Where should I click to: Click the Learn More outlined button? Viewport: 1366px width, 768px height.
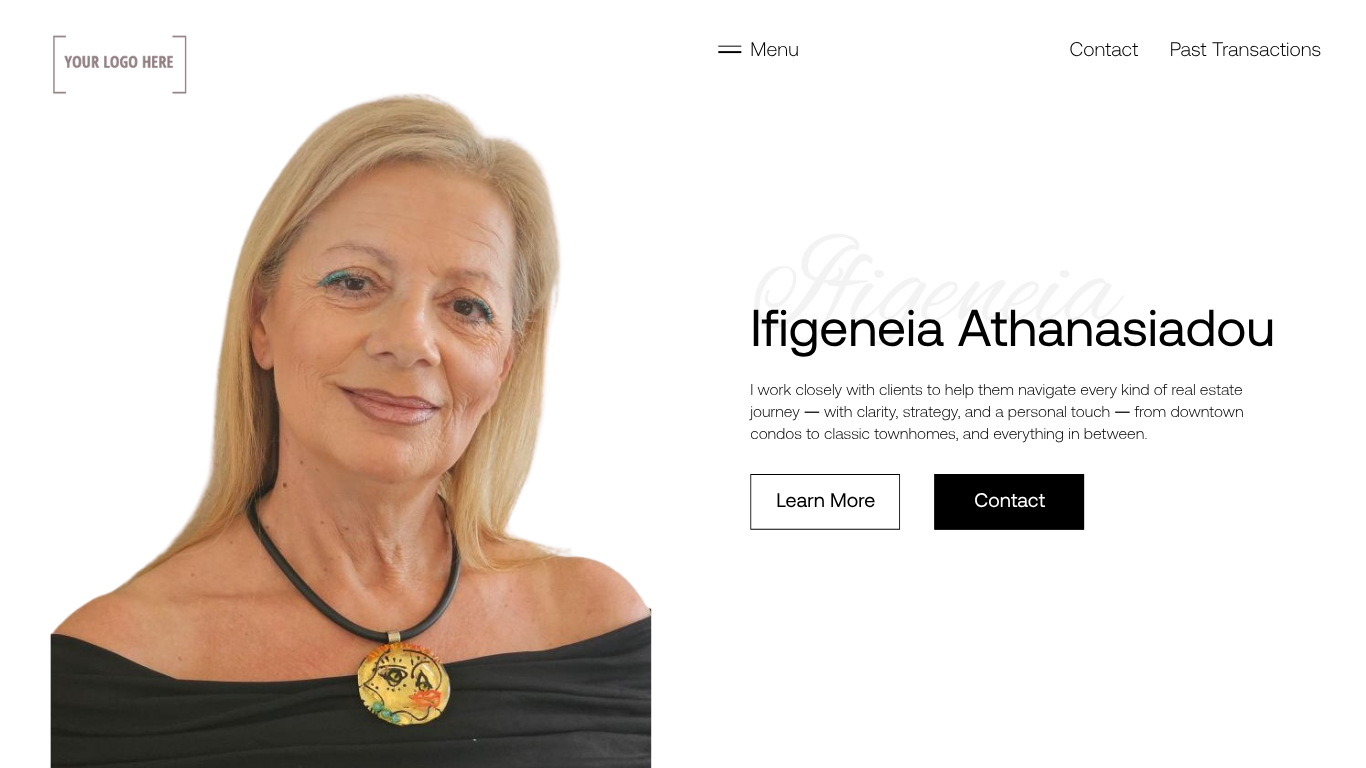[x=825, y=502]
